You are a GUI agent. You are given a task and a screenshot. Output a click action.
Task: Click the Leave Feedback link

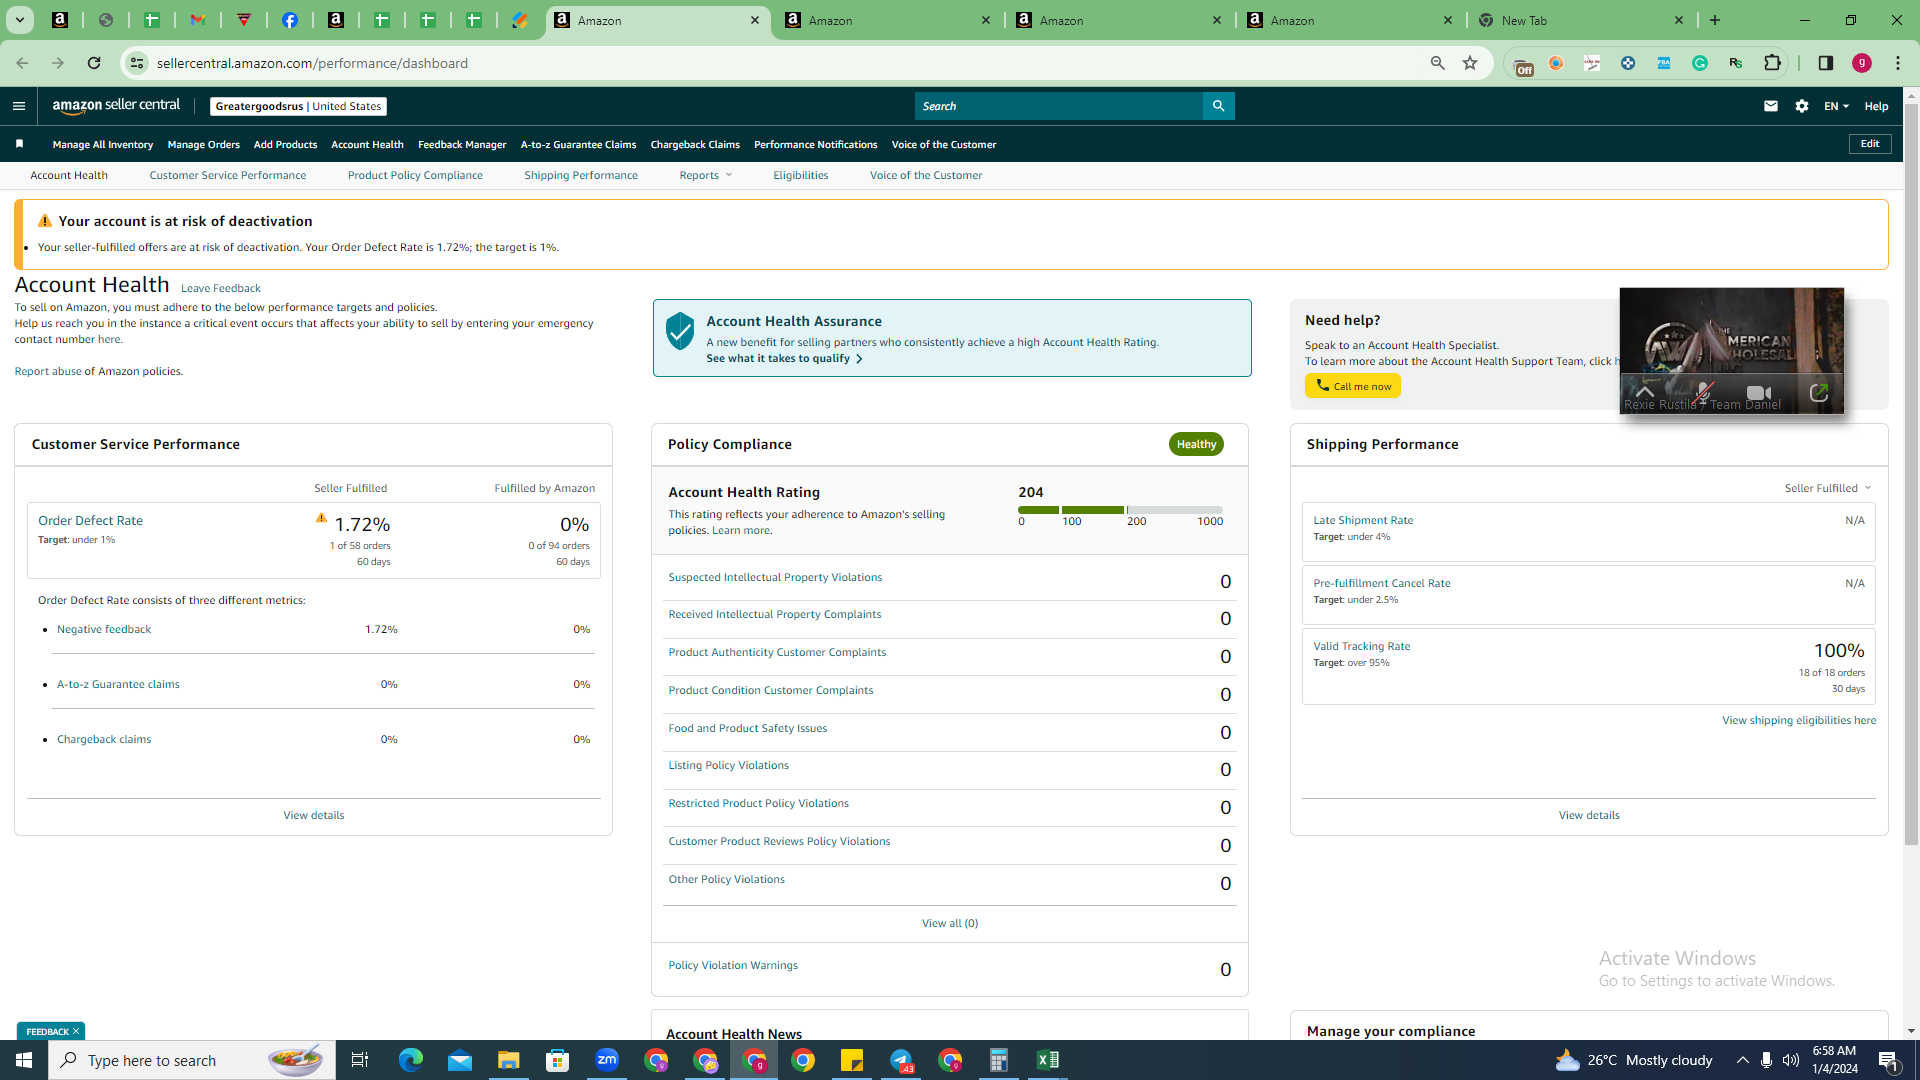pos(221,288)
